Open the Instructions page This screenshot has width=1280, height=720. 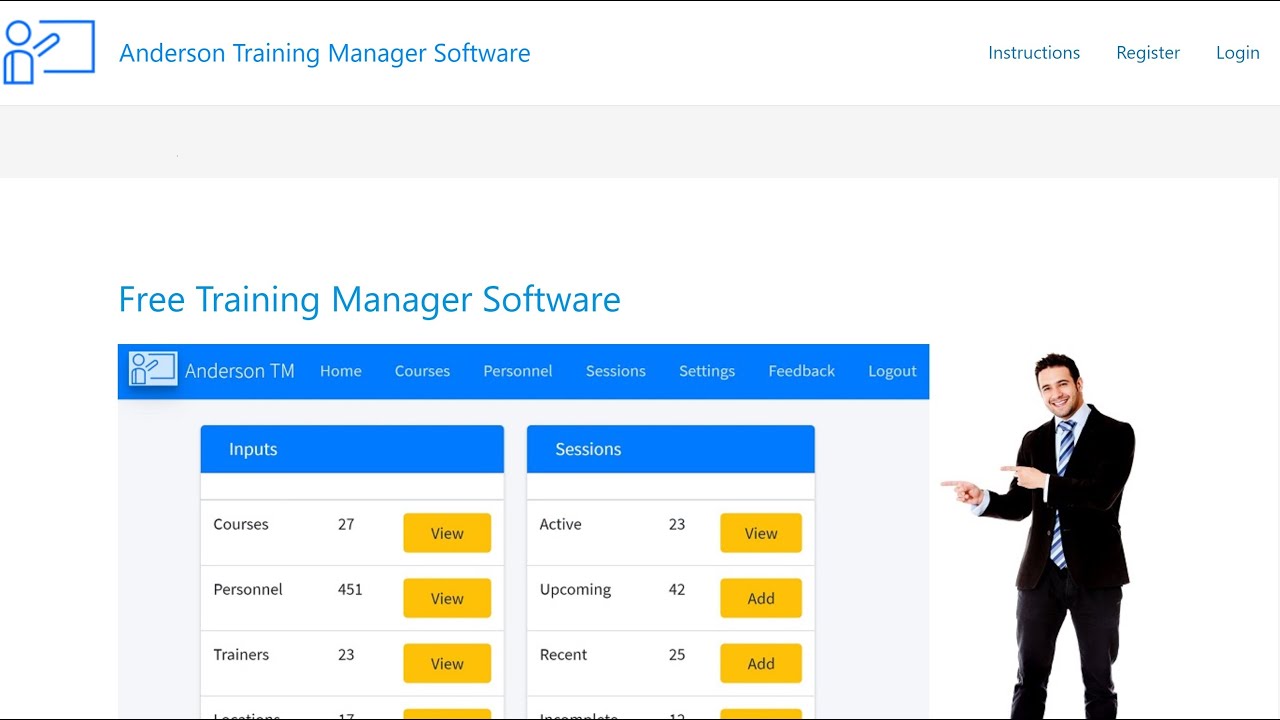click(x=1034, y=53)
